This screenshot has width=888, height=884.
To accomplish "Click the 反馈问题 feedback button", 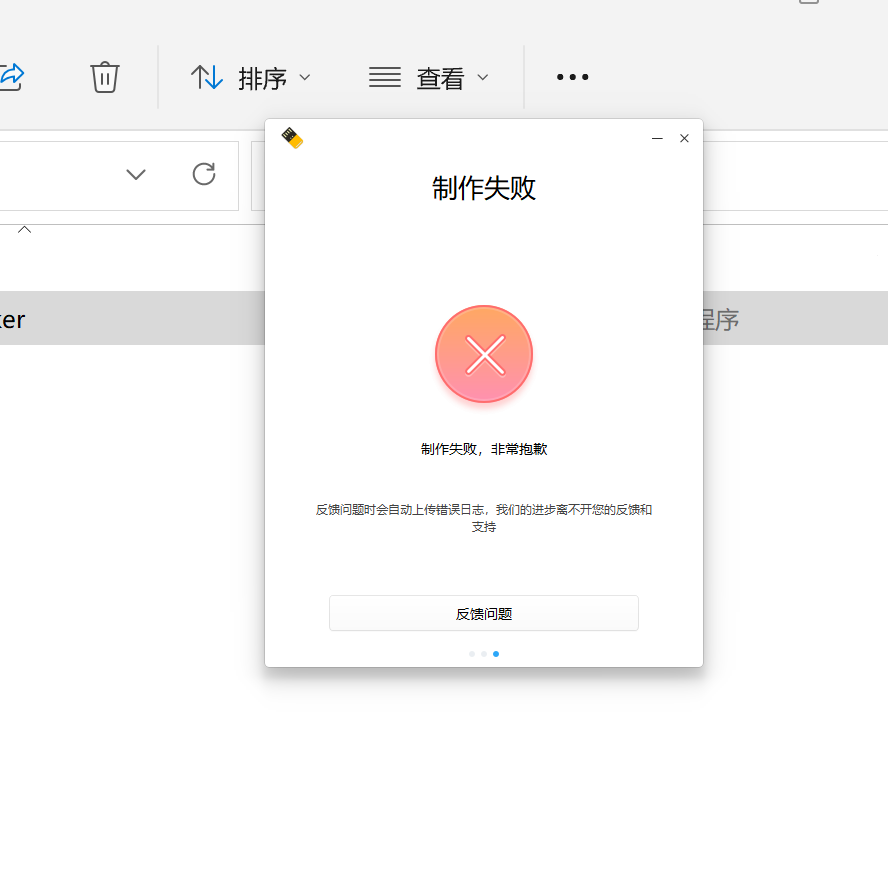I will pyautogui.click(x=484, y=613).
